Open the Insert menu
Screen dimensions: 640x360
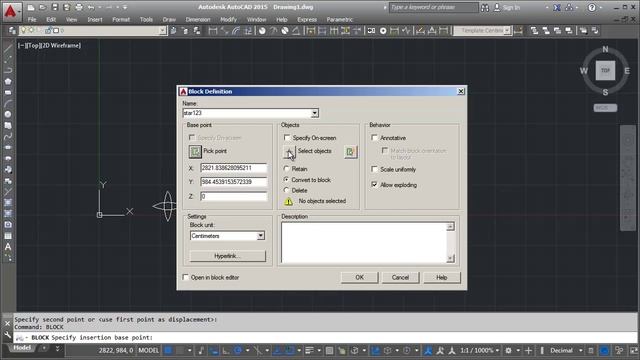point(95,19)
